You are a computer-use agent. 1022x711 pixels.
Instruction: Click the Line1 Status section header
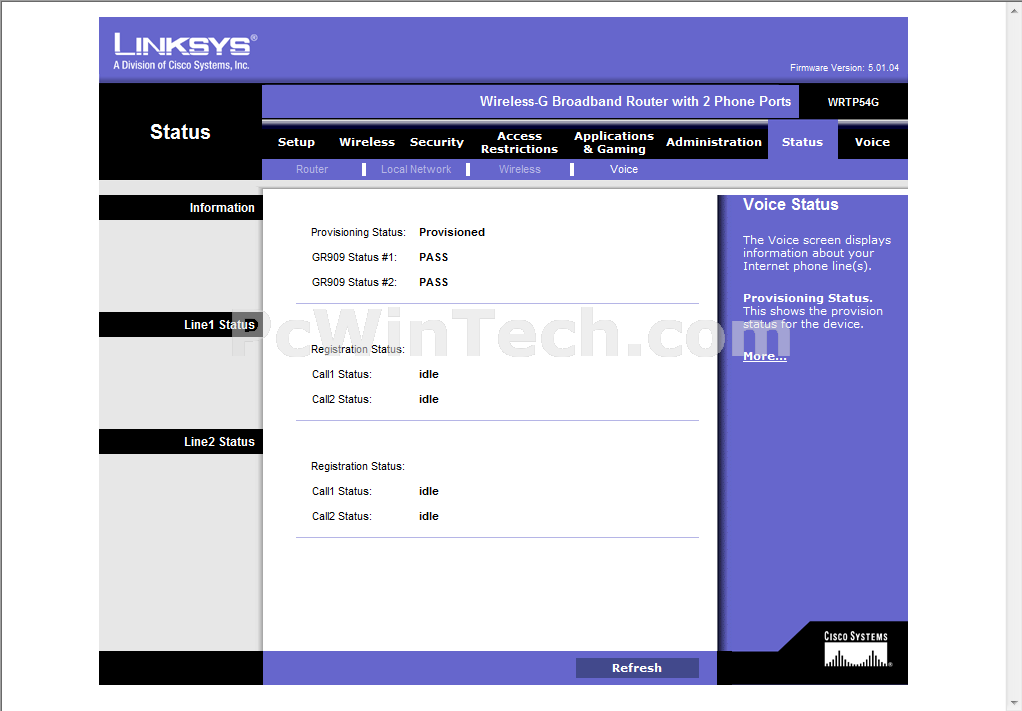coord(181,325)
